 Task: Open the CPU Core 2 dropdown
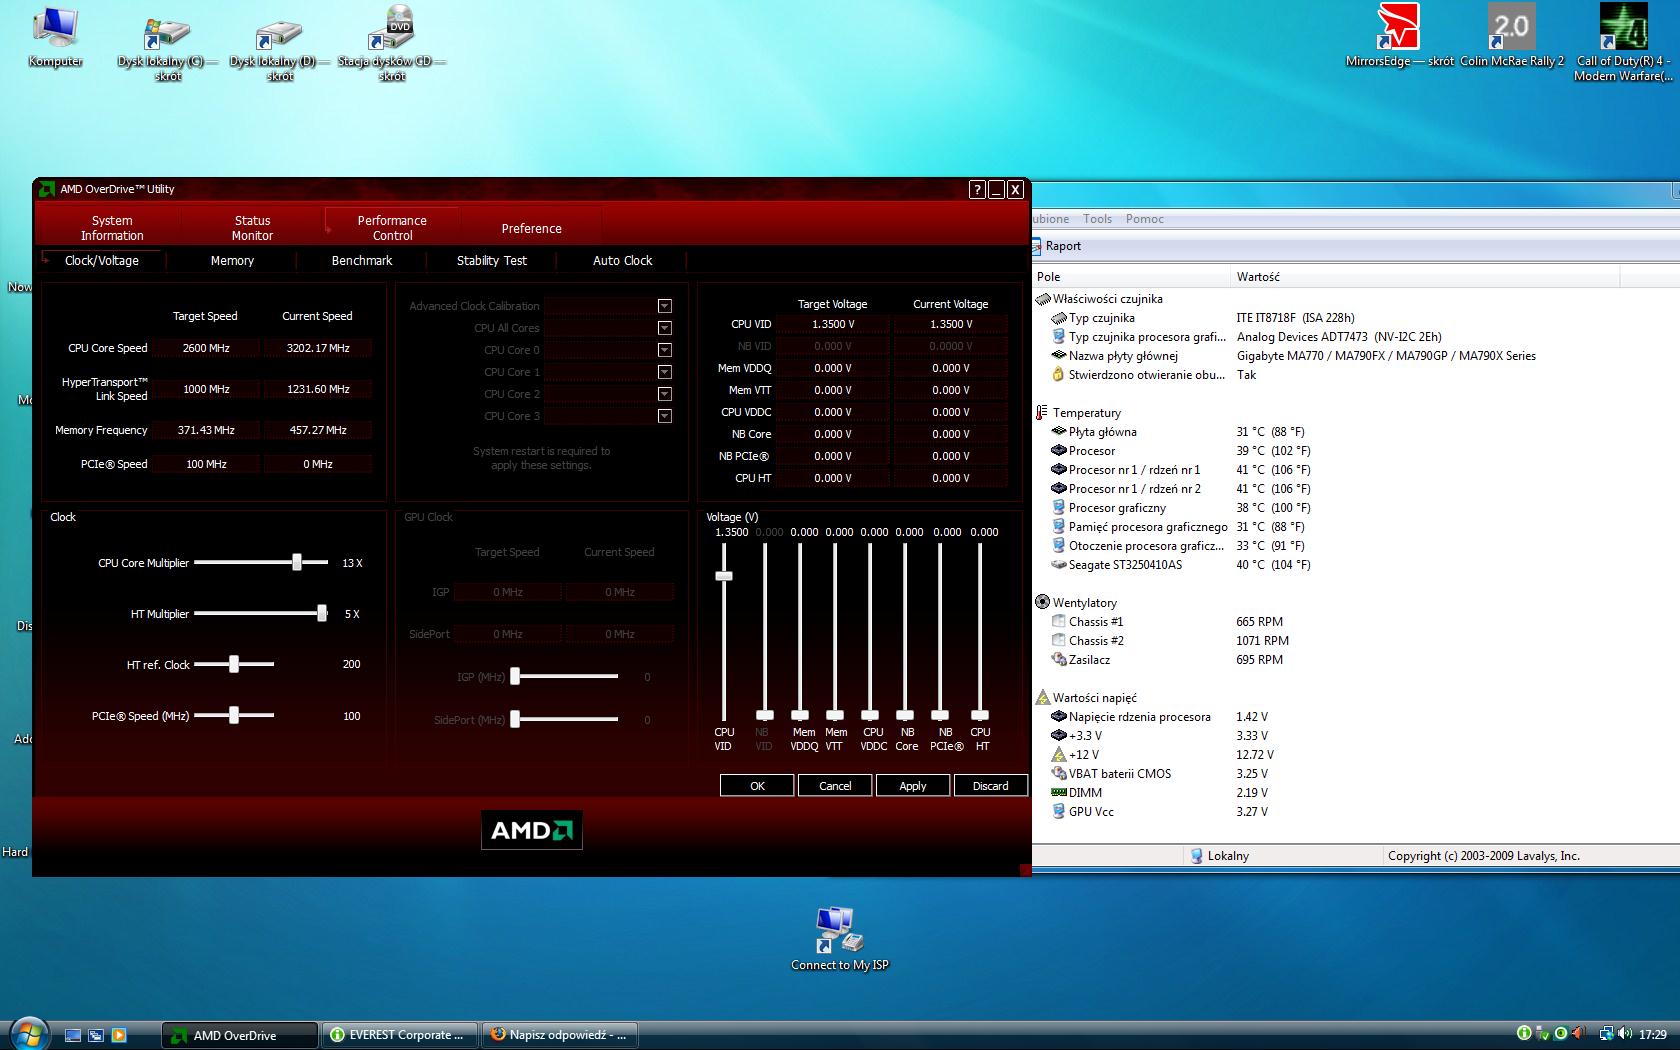coord(664,394)
